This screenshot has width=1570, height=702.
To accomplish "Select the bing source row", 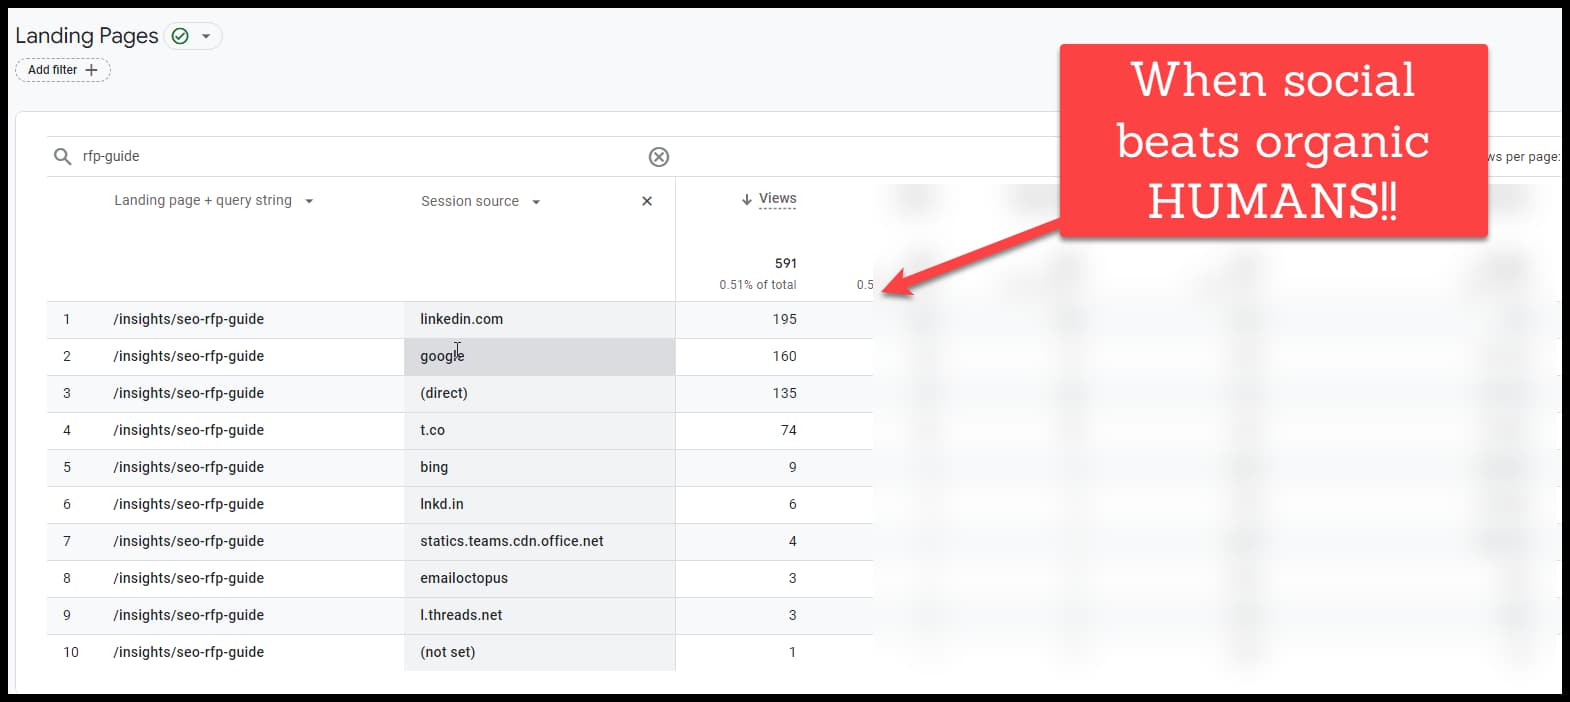I will [x=434, y=467].
